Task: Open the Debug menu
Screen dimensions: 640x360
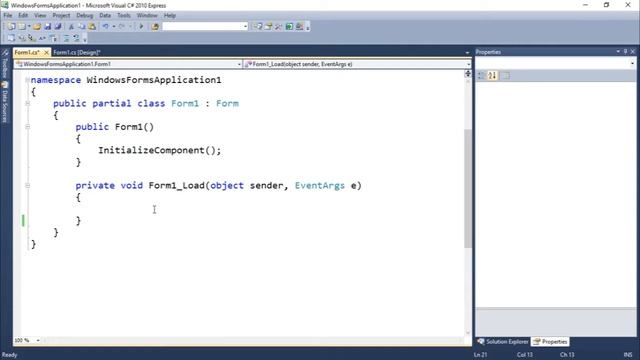Action: tap(84, 16)
